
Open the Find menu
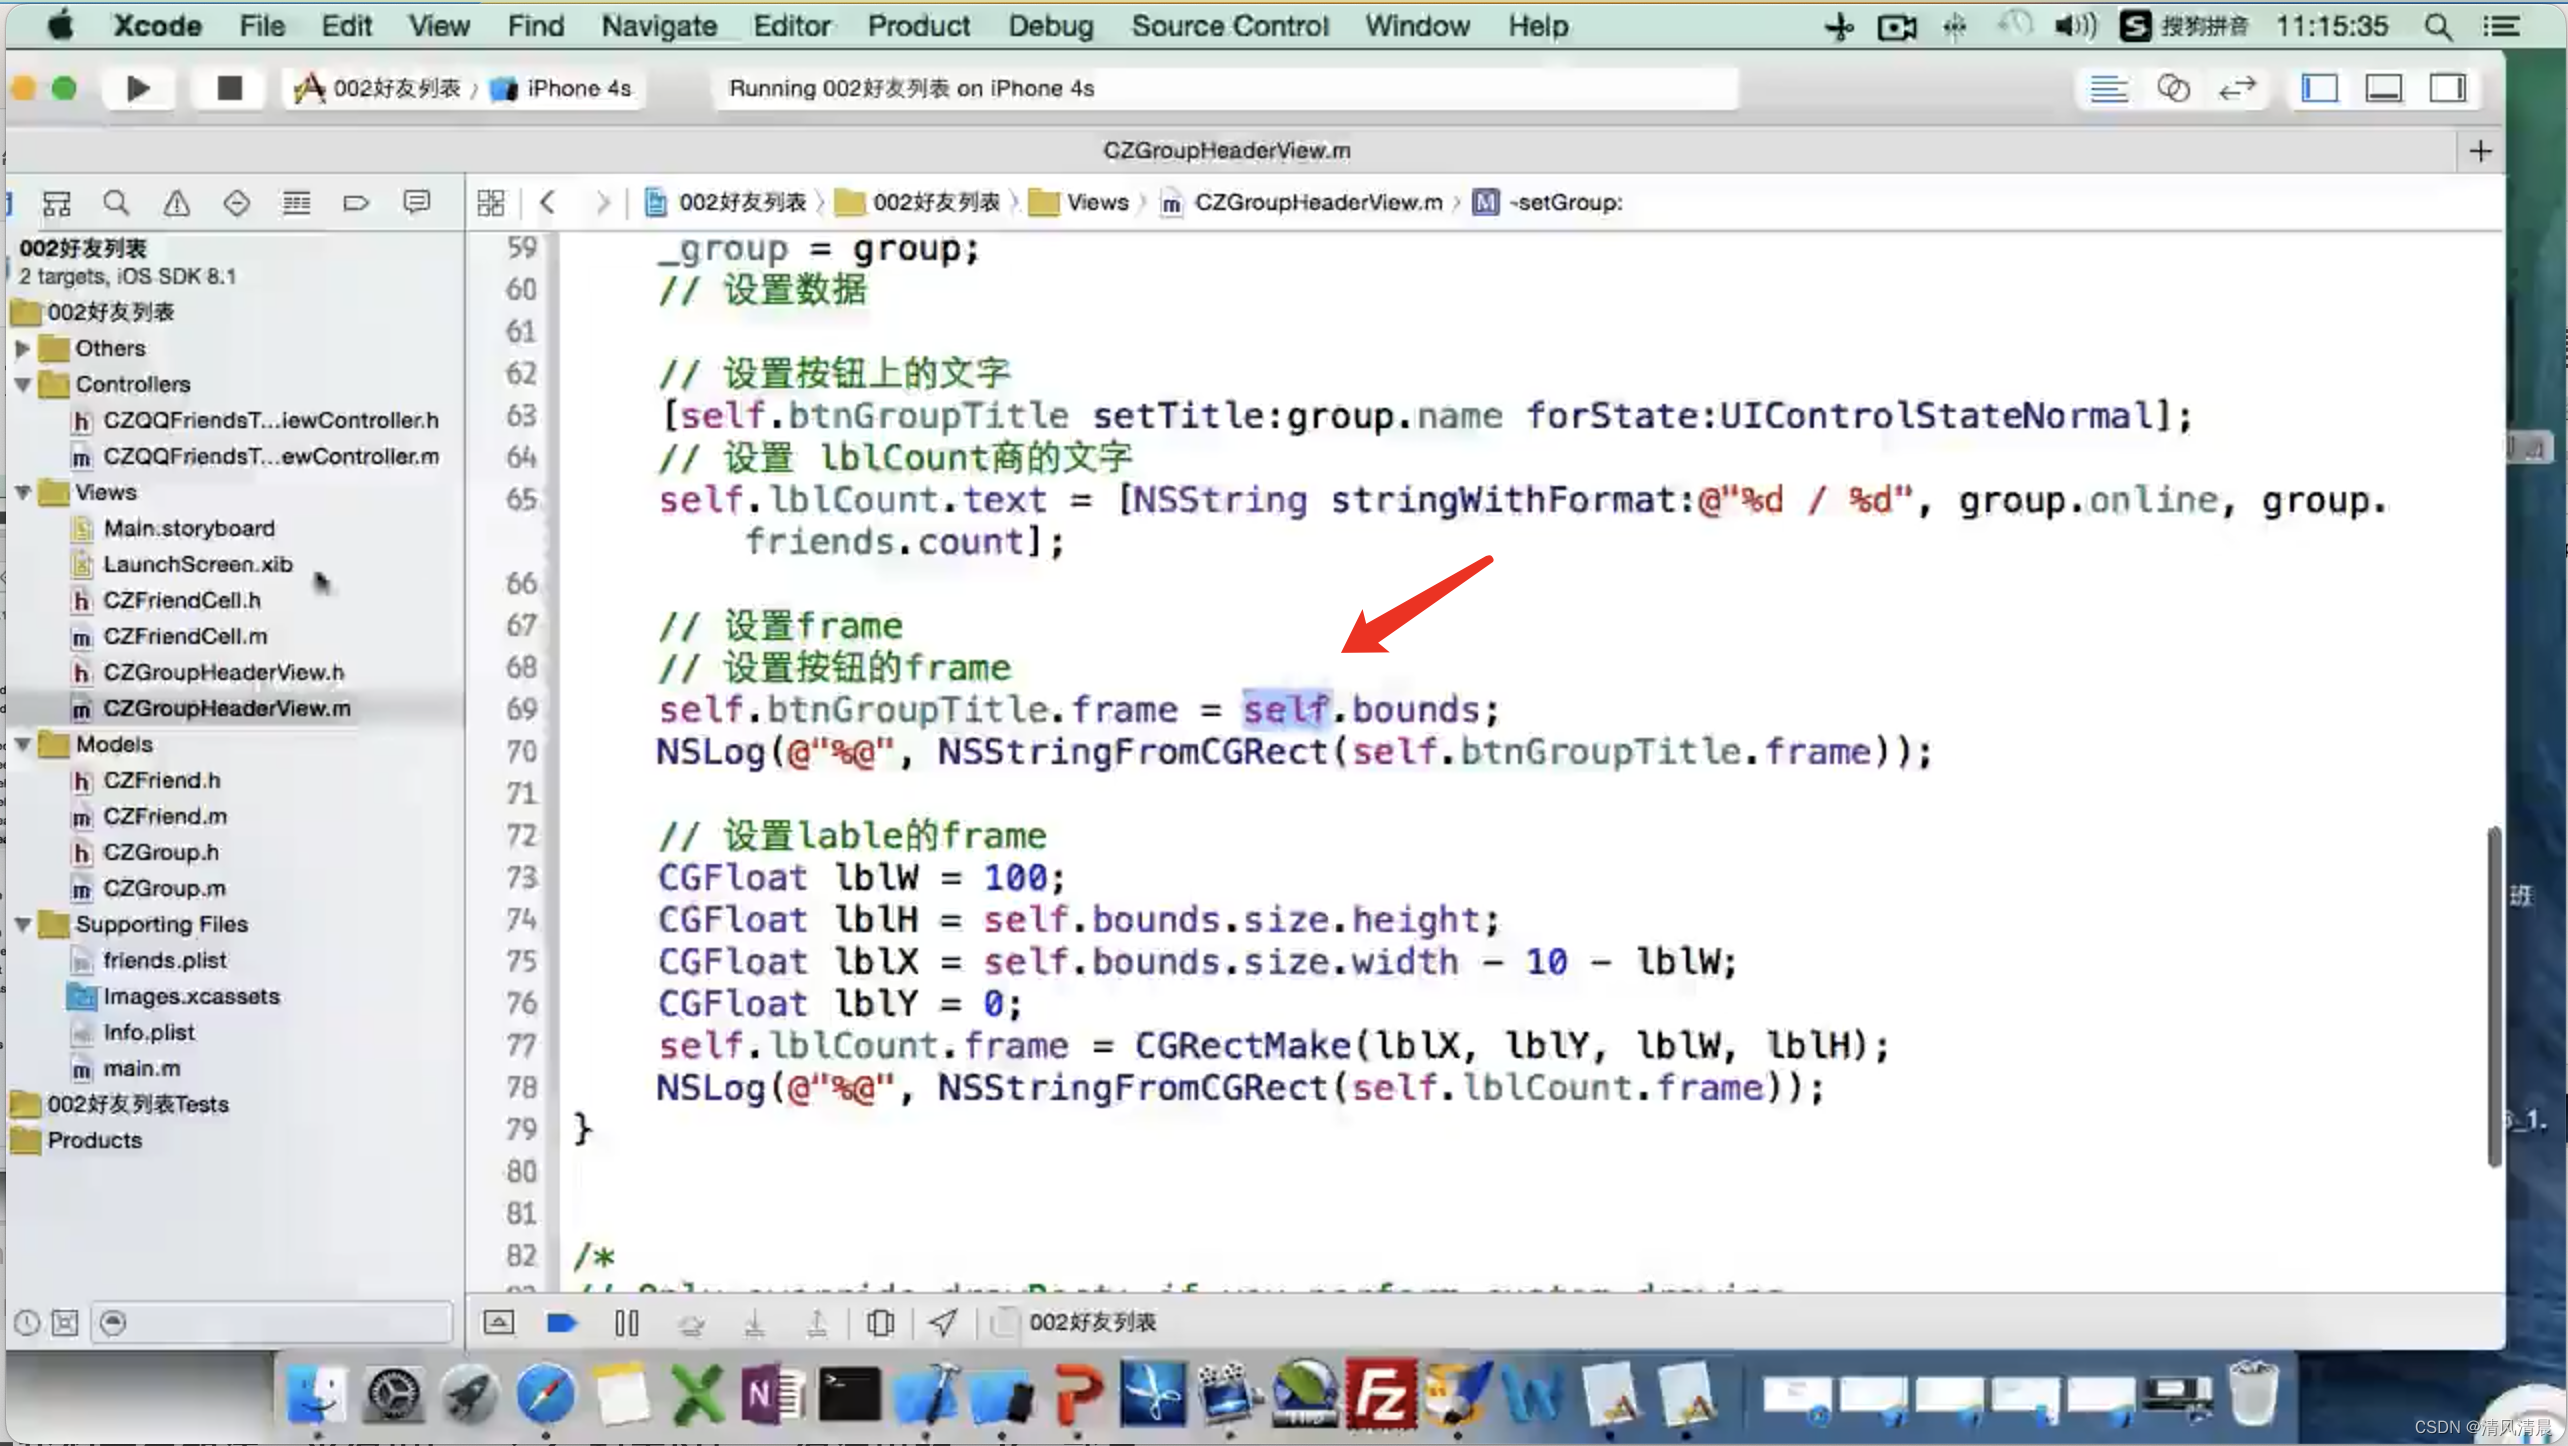click(536, 26)
